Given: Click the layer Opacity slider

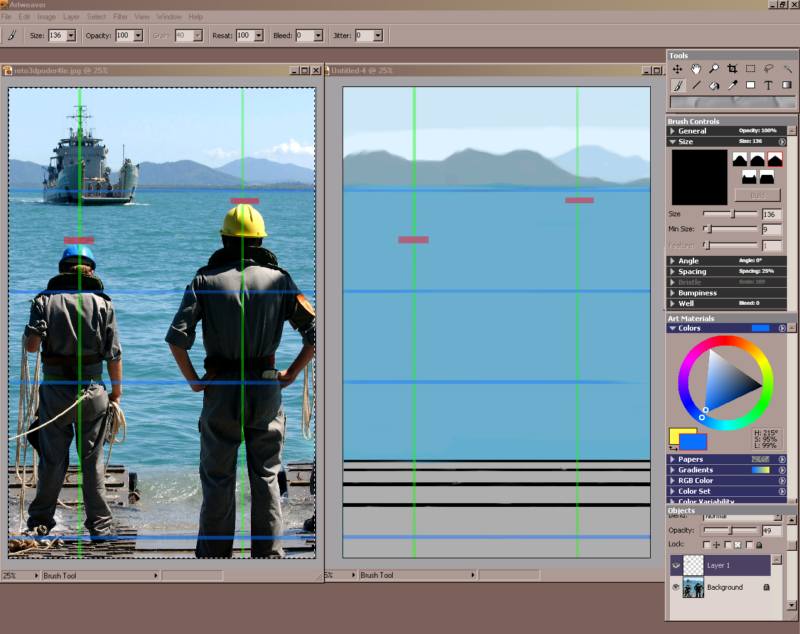Looking at the screenshot, I should (x=731, y=530).
